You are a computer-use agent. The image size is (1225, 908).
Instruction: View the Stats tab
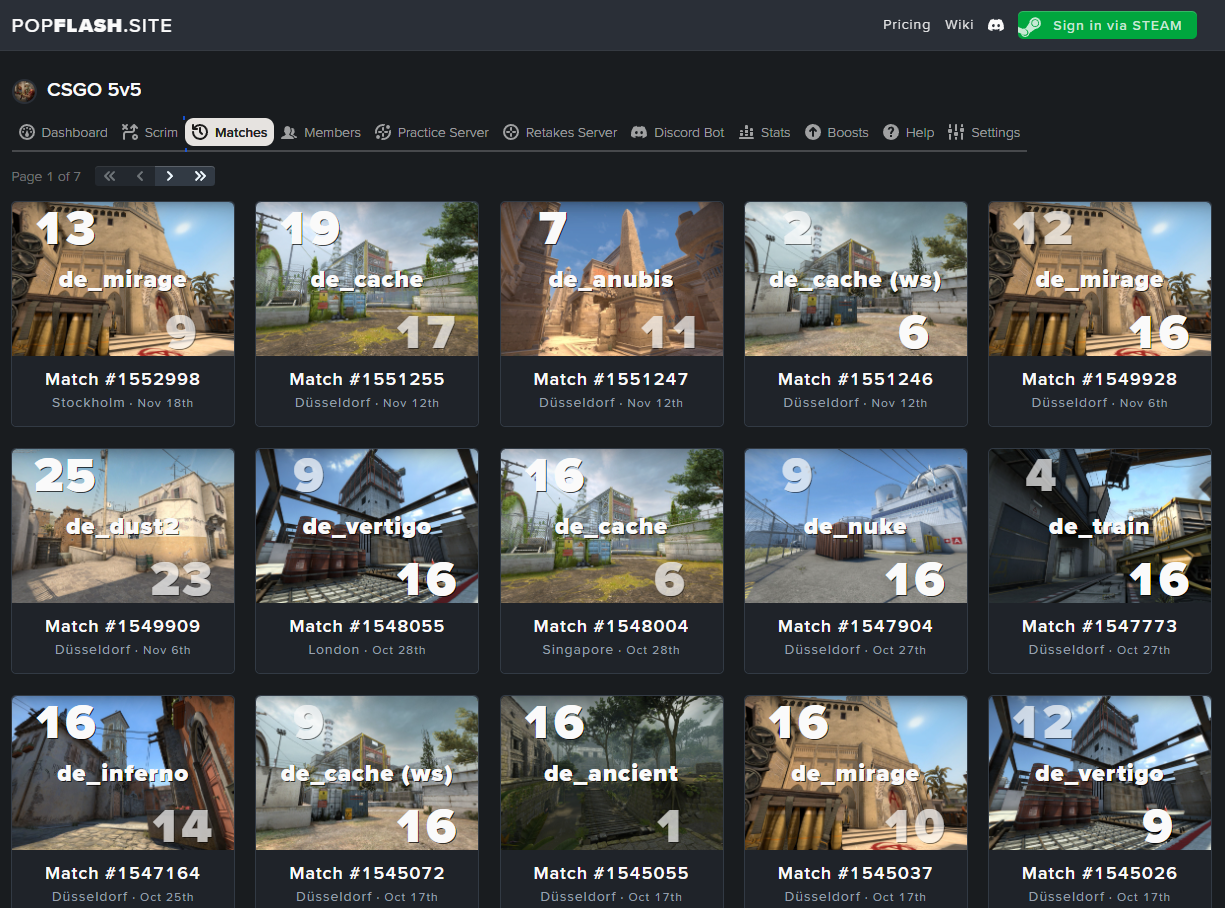click(764, 132)
